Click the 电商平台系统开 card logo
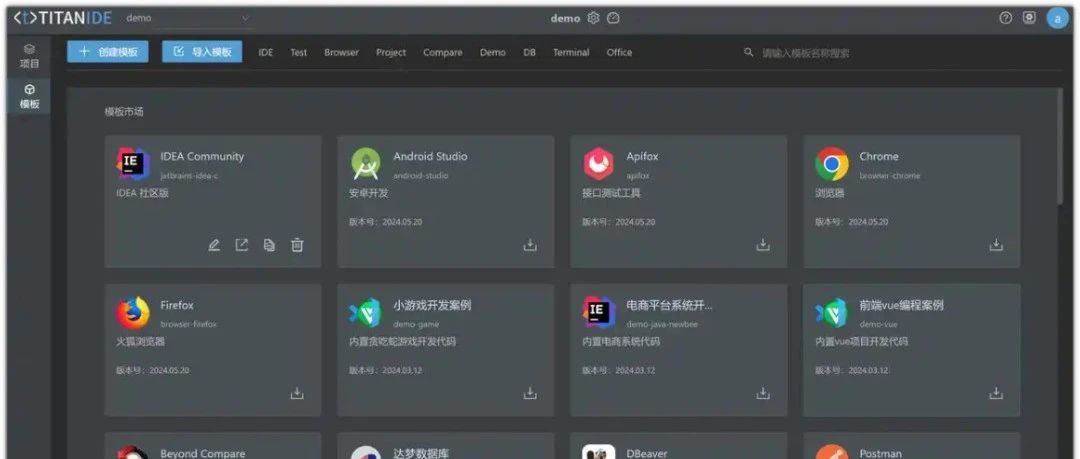1080x459 pixels. [599, 313]
